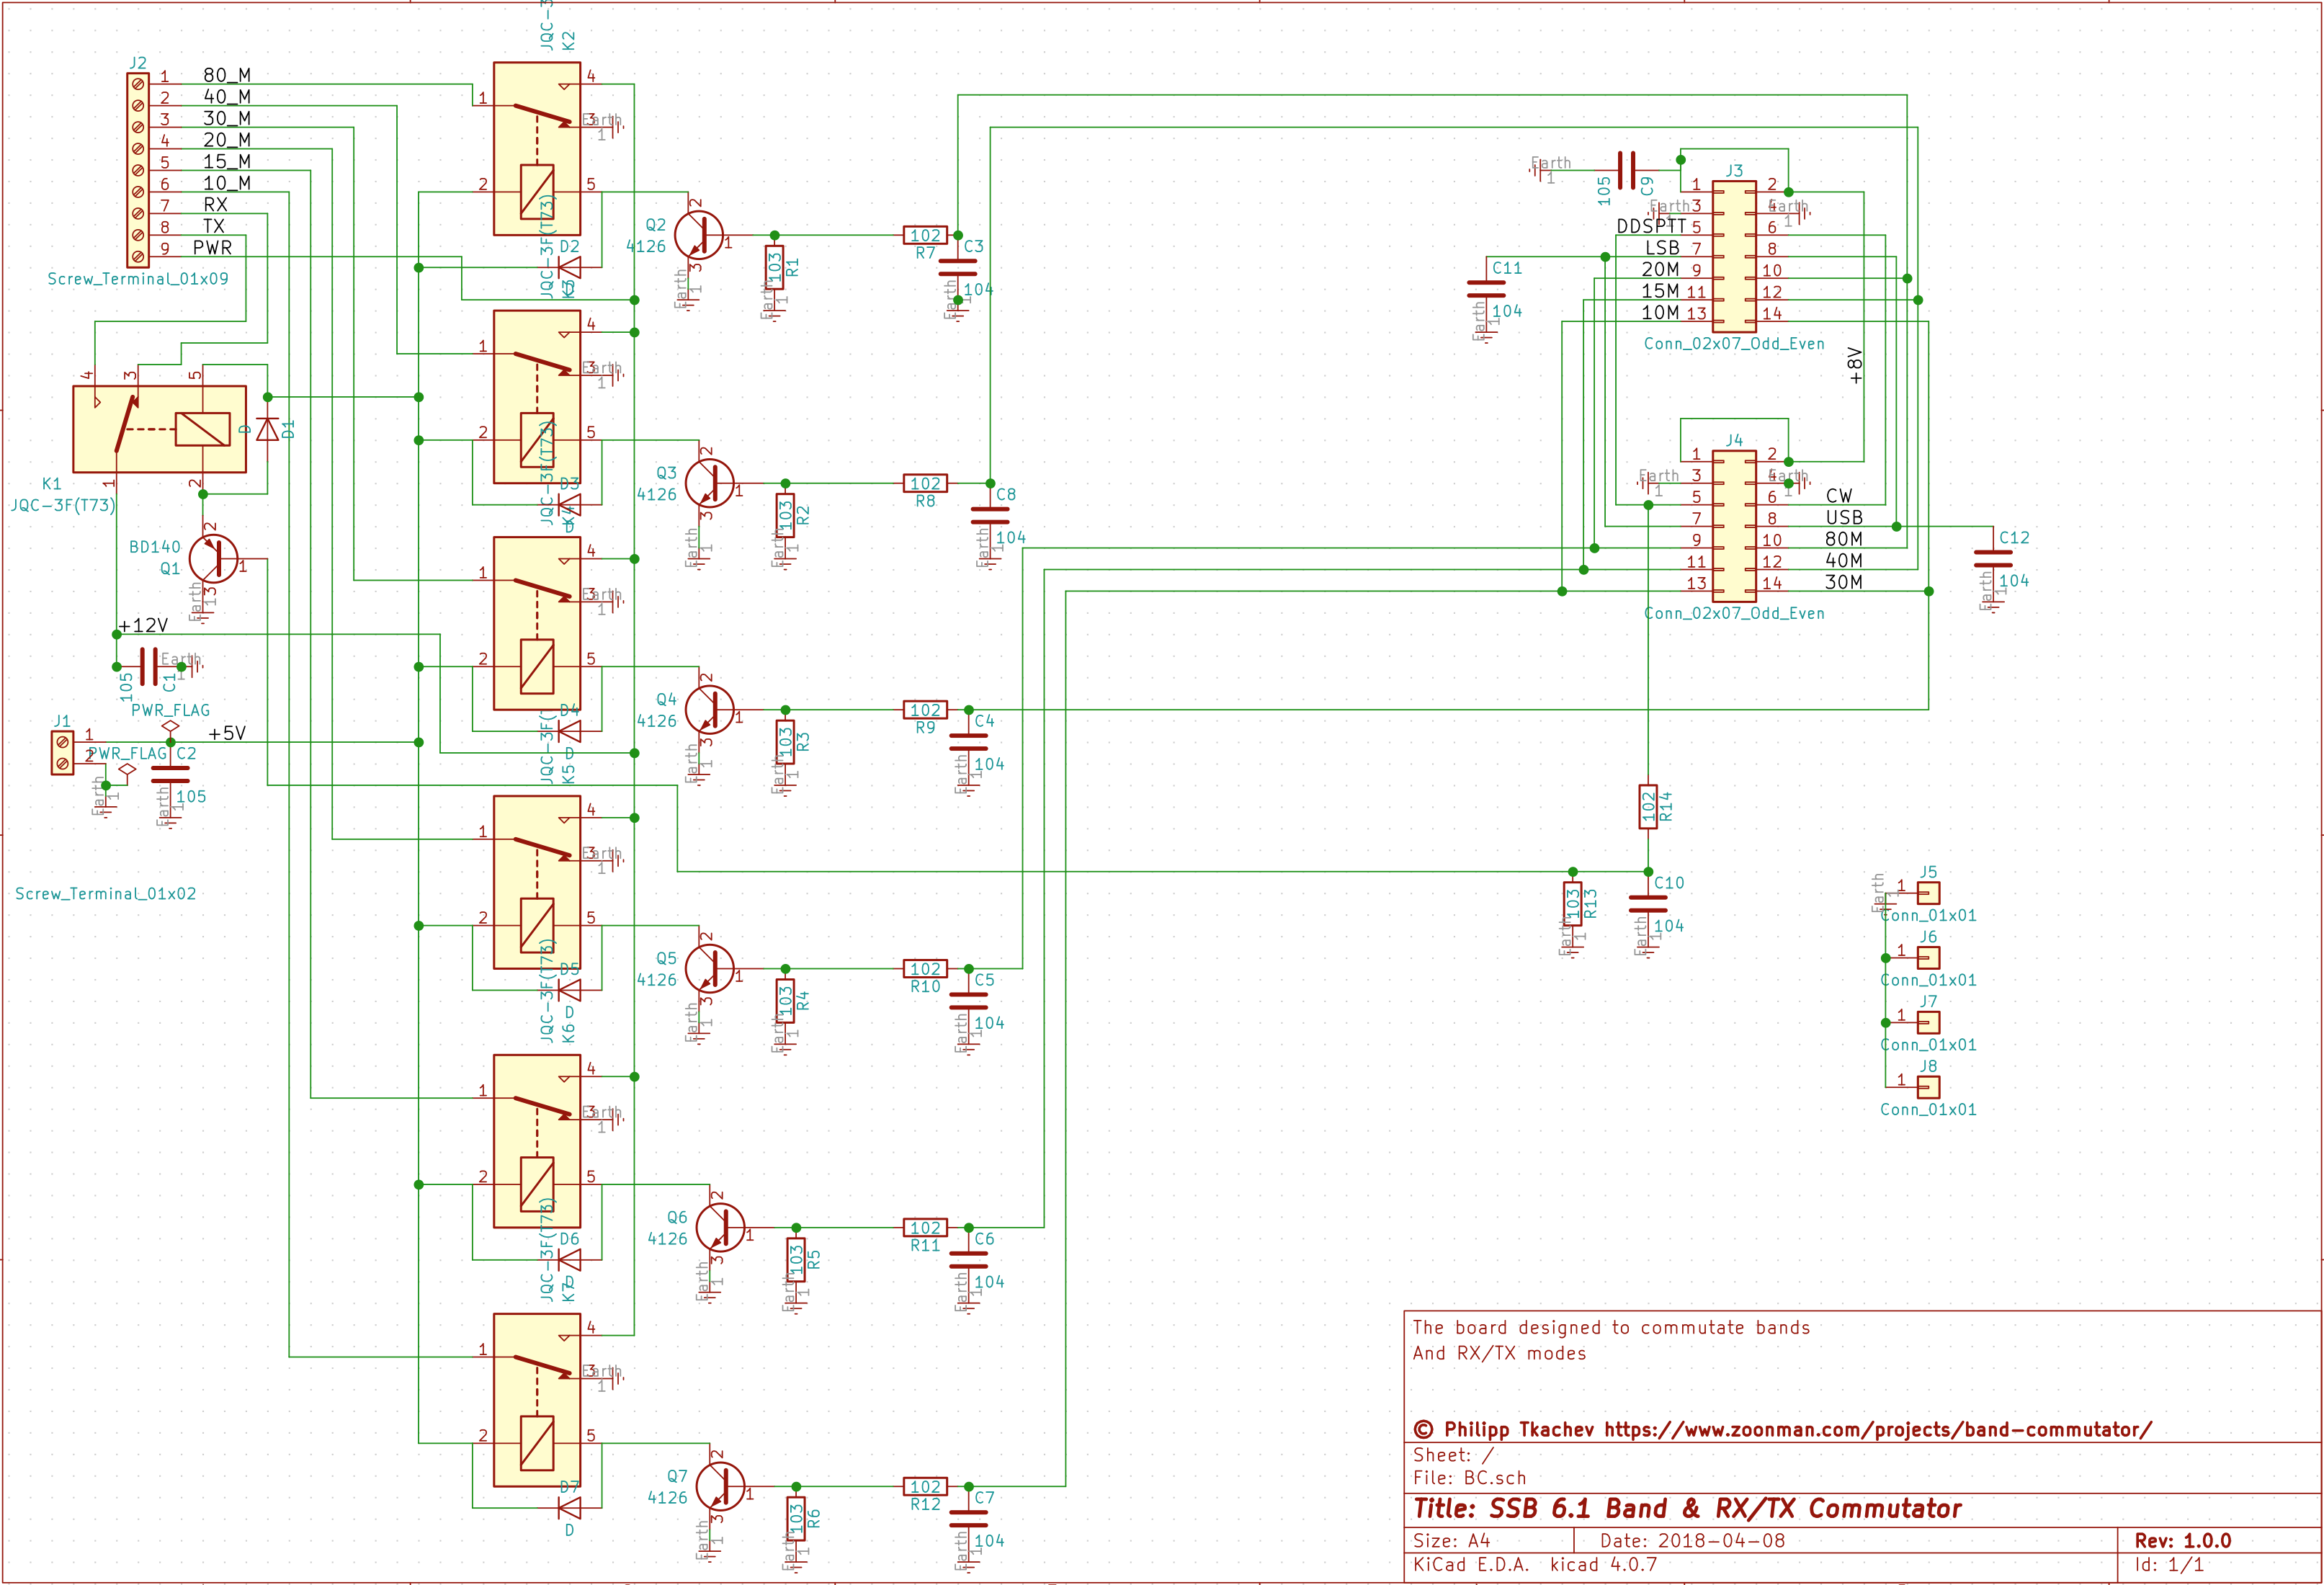Click the R14 resistor symbol

coord(1648,806)
